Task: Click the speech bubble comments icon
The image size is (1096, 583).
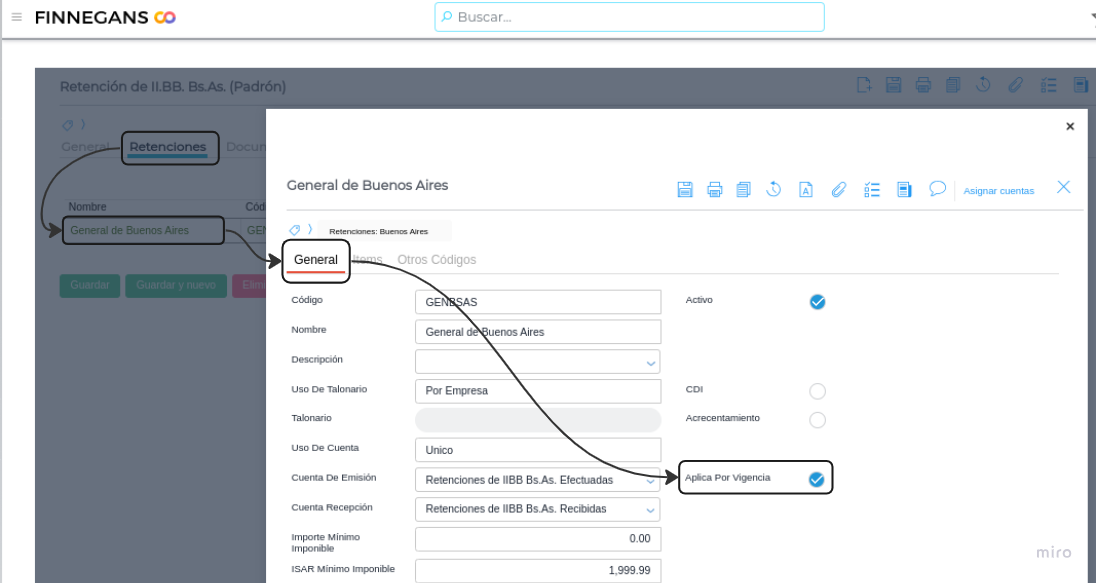Action: point(937,188)
